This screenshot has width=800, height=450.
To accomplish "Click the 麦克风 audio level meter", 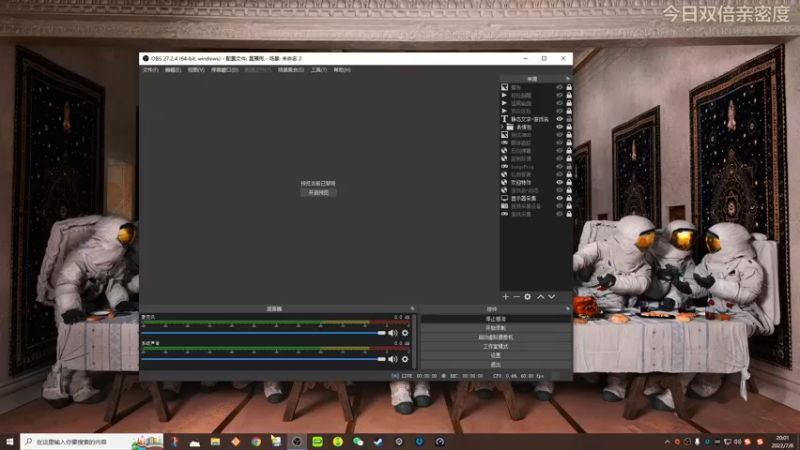I will click(x=276, y=322).
